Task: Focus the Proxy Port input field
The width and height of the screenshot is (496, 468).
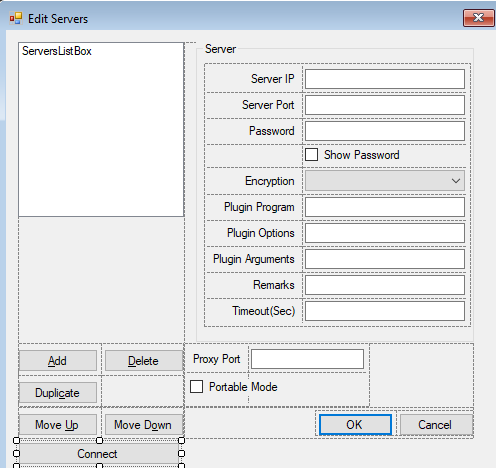Action: tap(307, 359)
